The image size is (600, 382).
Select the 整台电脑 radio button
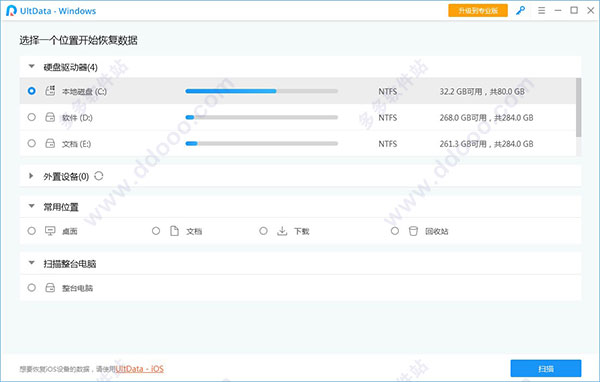[x=31, y=287]
